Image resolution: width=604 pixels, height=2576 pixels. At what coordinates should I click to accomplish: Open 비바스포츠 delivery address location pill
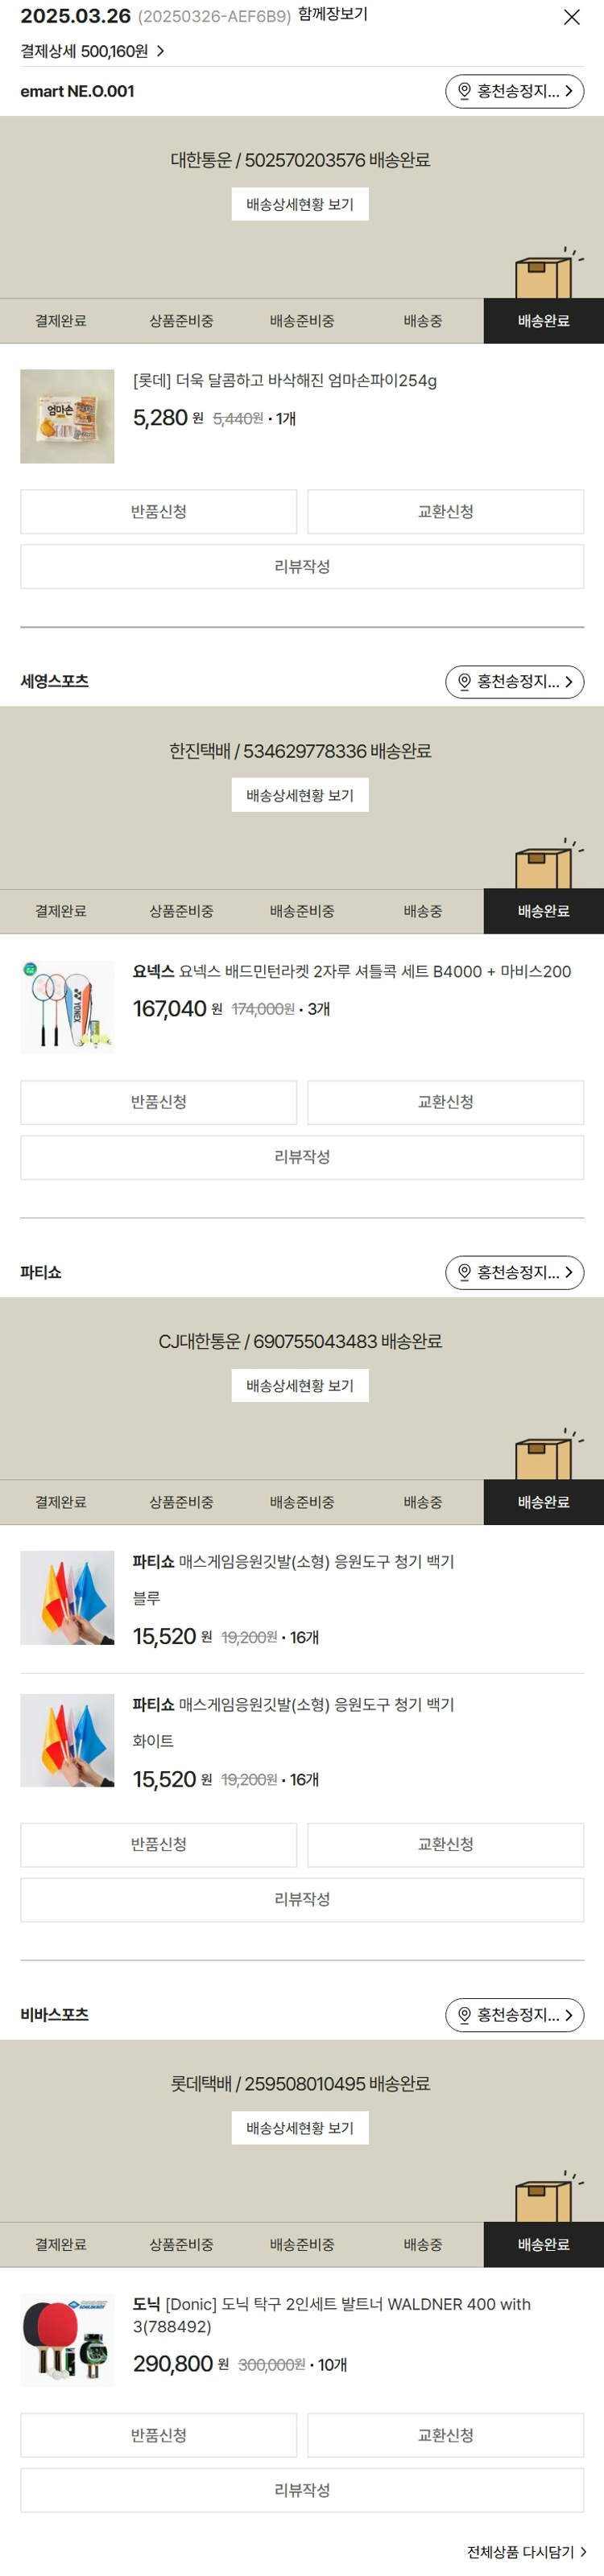tap(514, 2014)
